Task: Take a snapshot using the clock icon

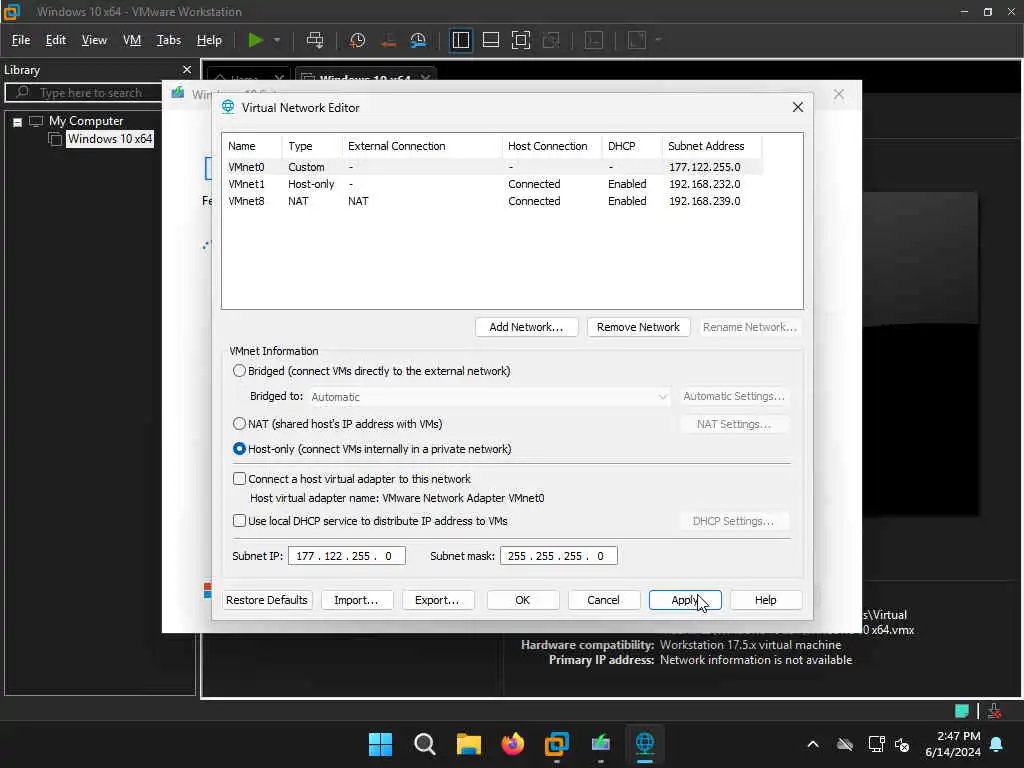Action: coord(357,40)
